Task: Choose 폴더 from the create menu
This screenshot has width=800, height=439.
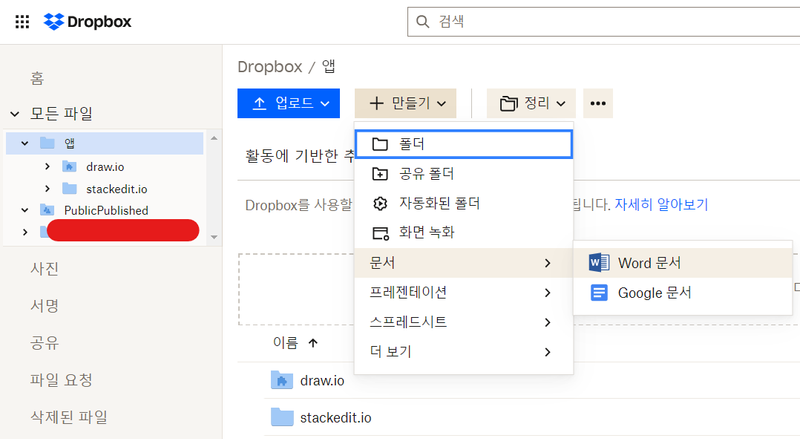Action: (x=464, y=144)
